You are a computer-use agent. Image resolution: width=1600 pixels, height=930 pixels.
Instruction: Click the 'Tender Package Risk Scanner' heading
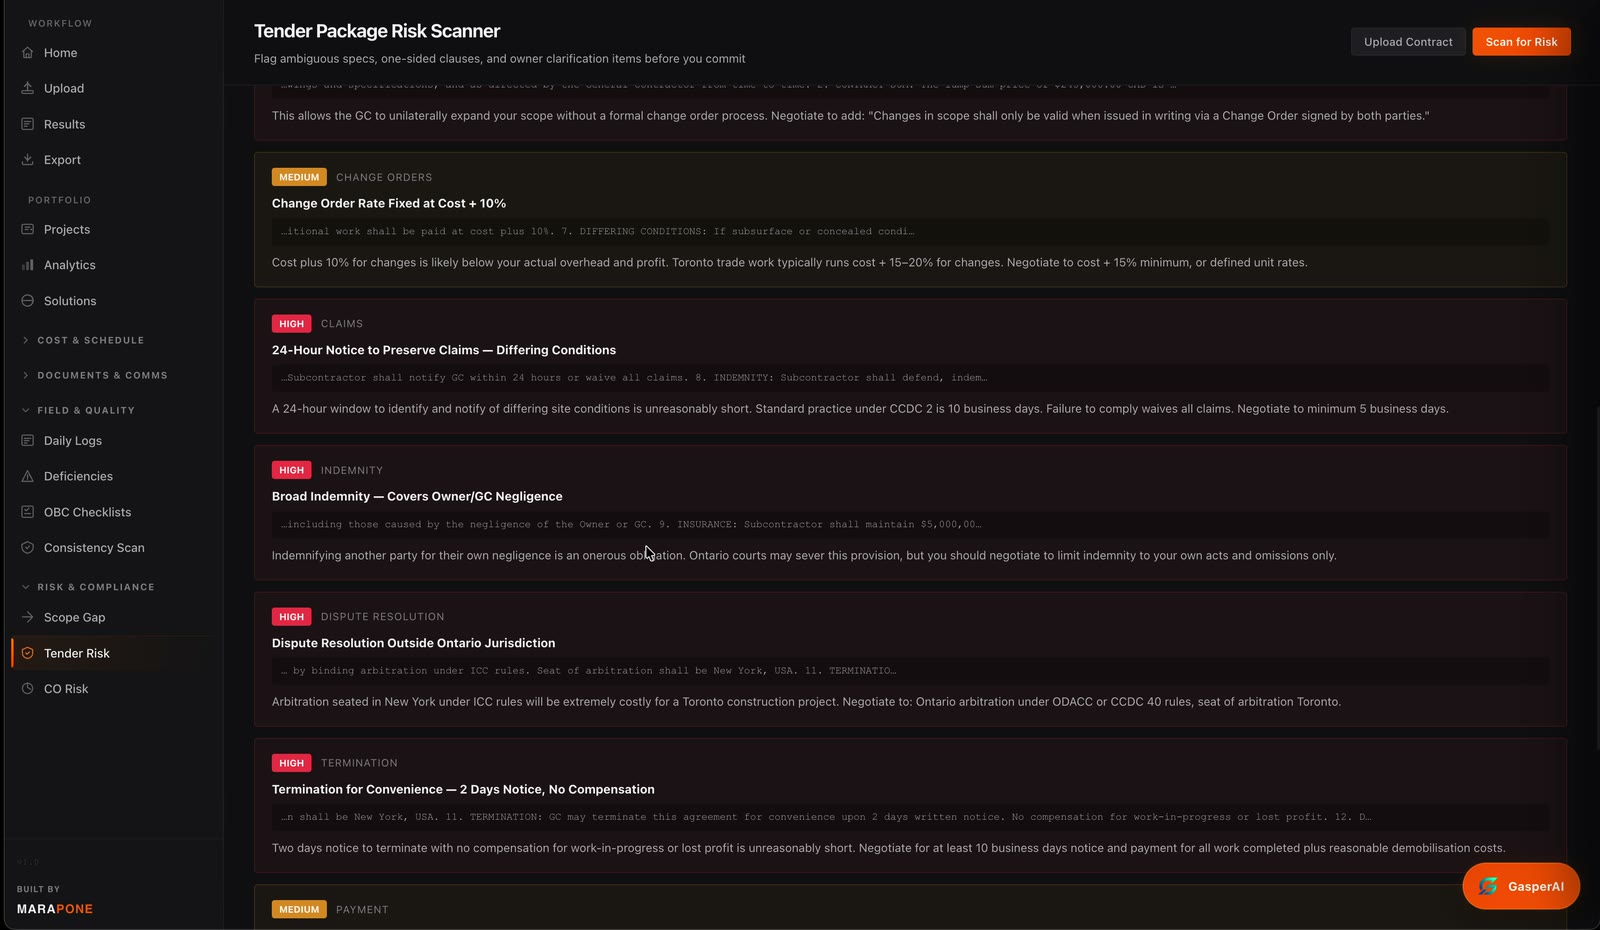377,31
